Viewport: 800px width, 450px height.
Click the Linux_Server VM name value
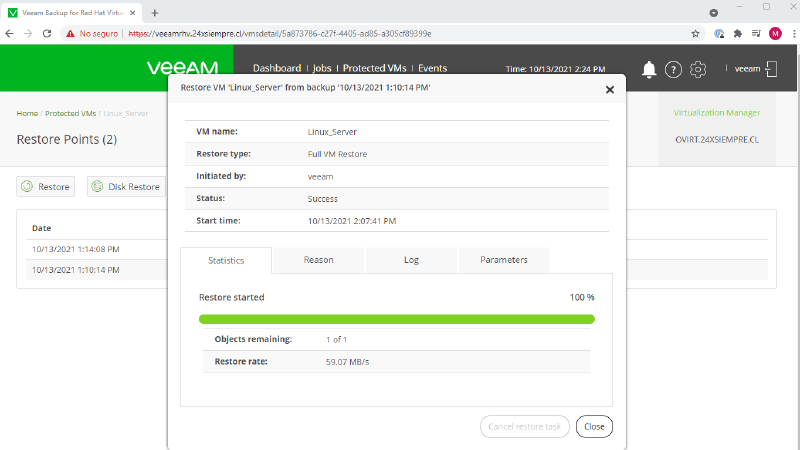point(332,132)
